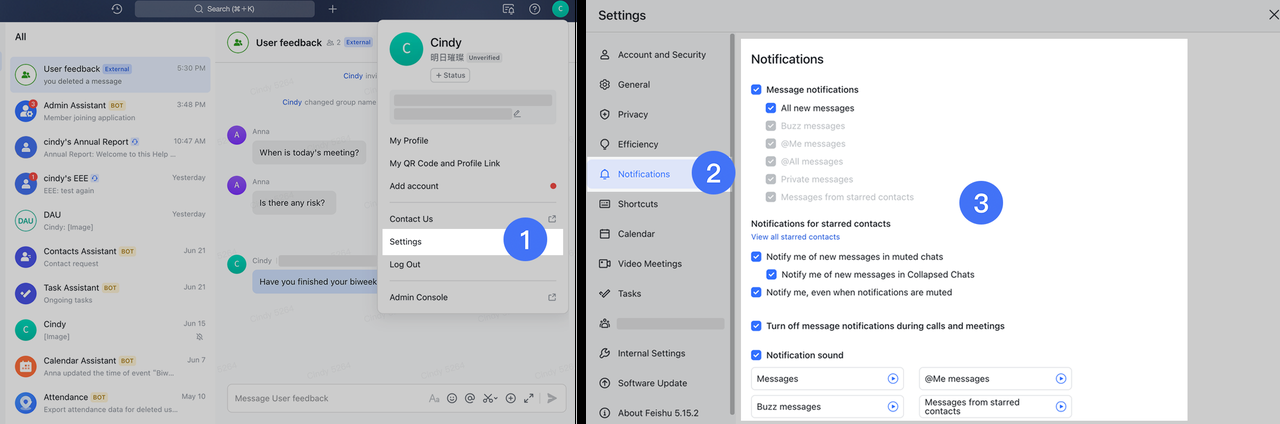Open the history clock icon in top bar
The width and height of the screenshot is (1280, 424).
117,9
